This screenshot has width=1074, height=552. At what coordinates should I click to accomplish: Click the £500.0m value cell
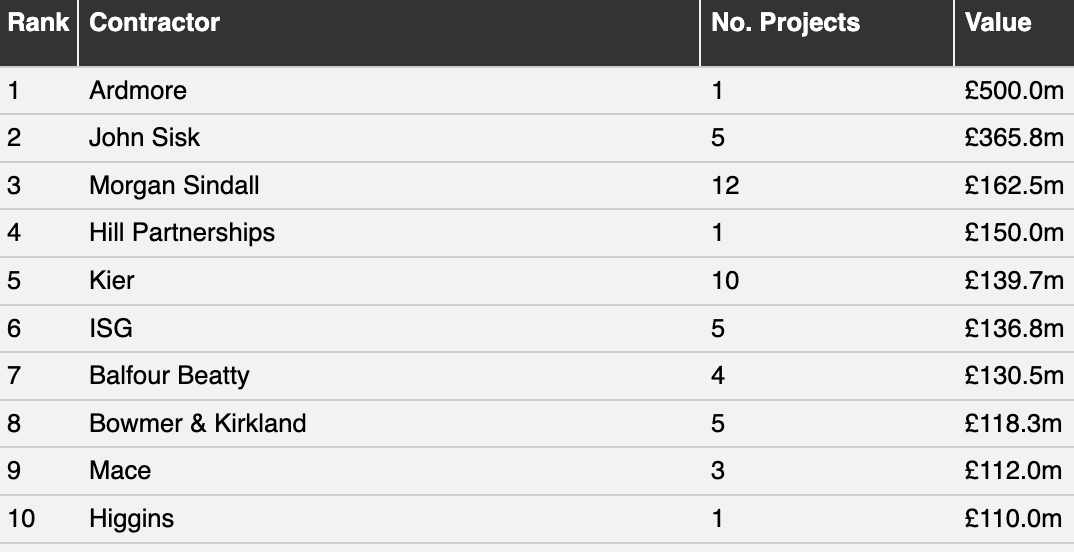tap(1014, 90)
